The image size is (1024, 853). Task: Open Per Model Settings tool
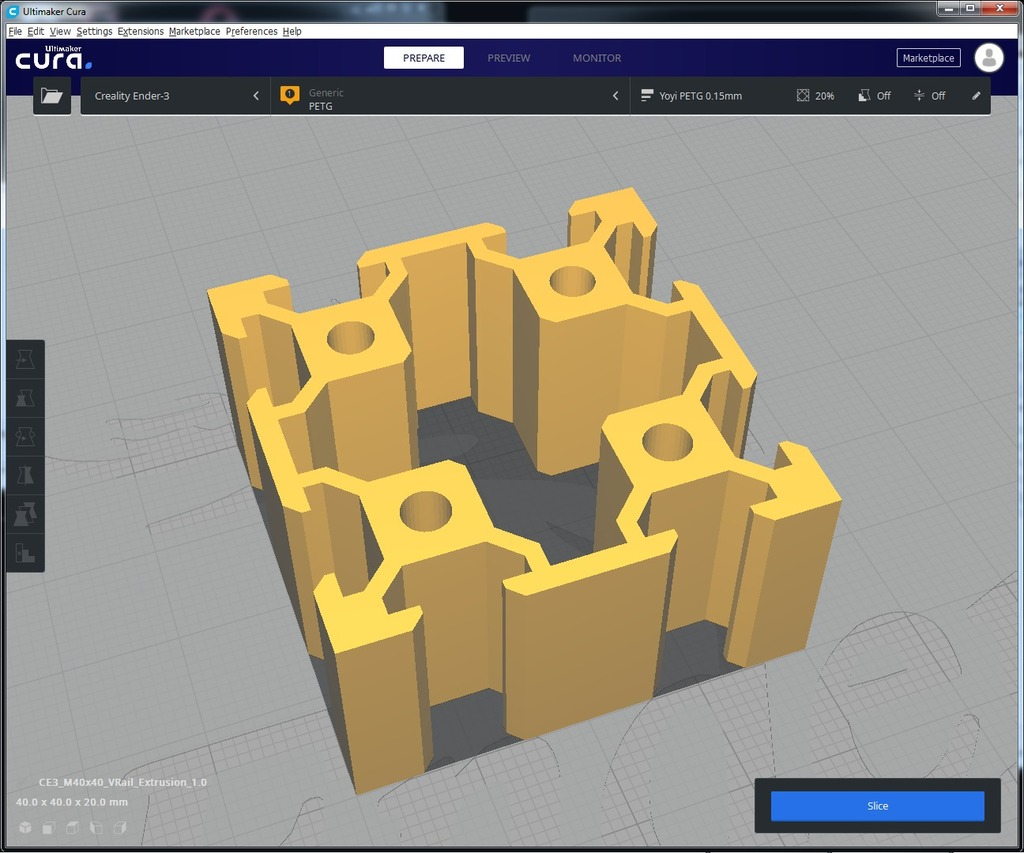pos(25,514)
